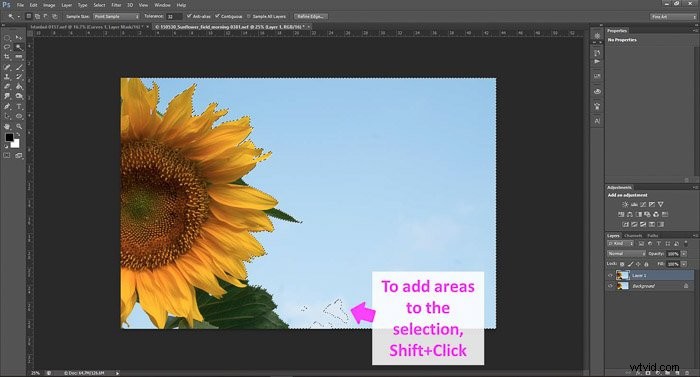
Task: Click the Tolerance input field
Action: point(174,17)
